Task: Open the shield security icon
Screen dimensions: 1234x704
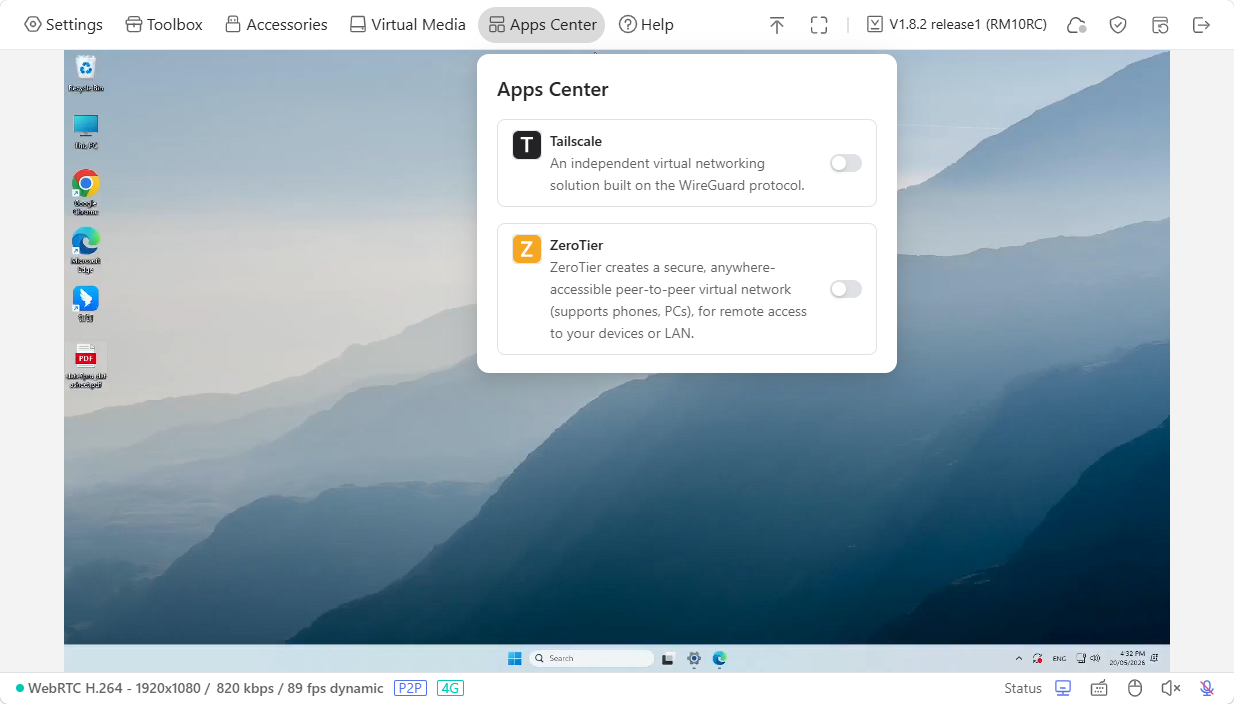Action: [1118, 25]
